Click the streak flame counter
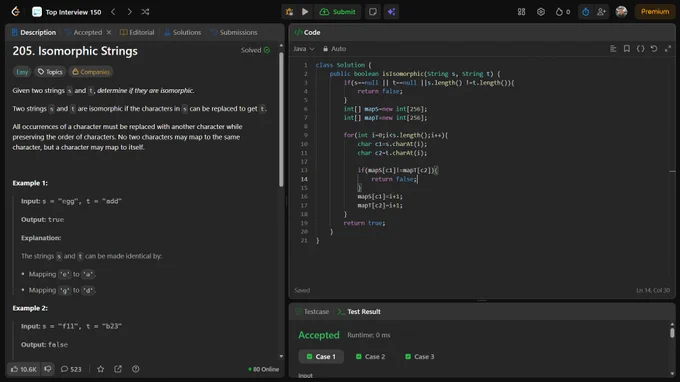The width and height of the screenshot is (680, 382). pyautogui.click(x=563, y=12)
